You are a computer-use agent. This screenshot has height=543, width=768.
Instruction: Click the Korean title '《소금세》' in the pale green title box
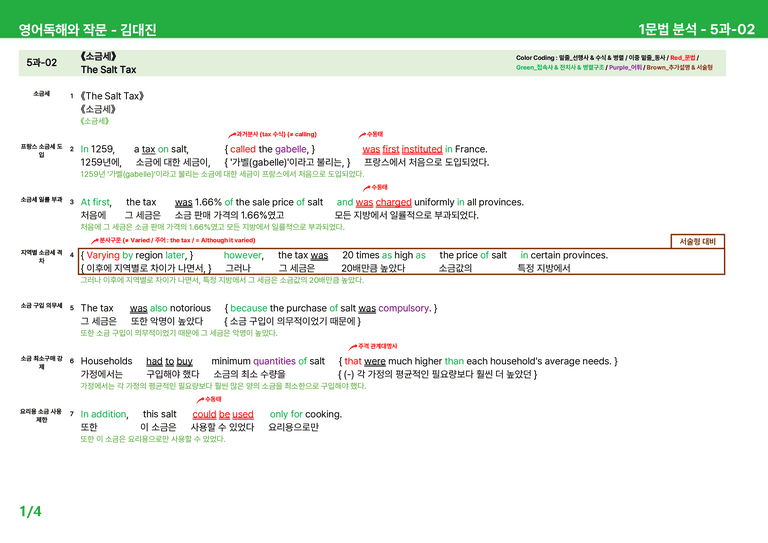(x=98, y=56)
